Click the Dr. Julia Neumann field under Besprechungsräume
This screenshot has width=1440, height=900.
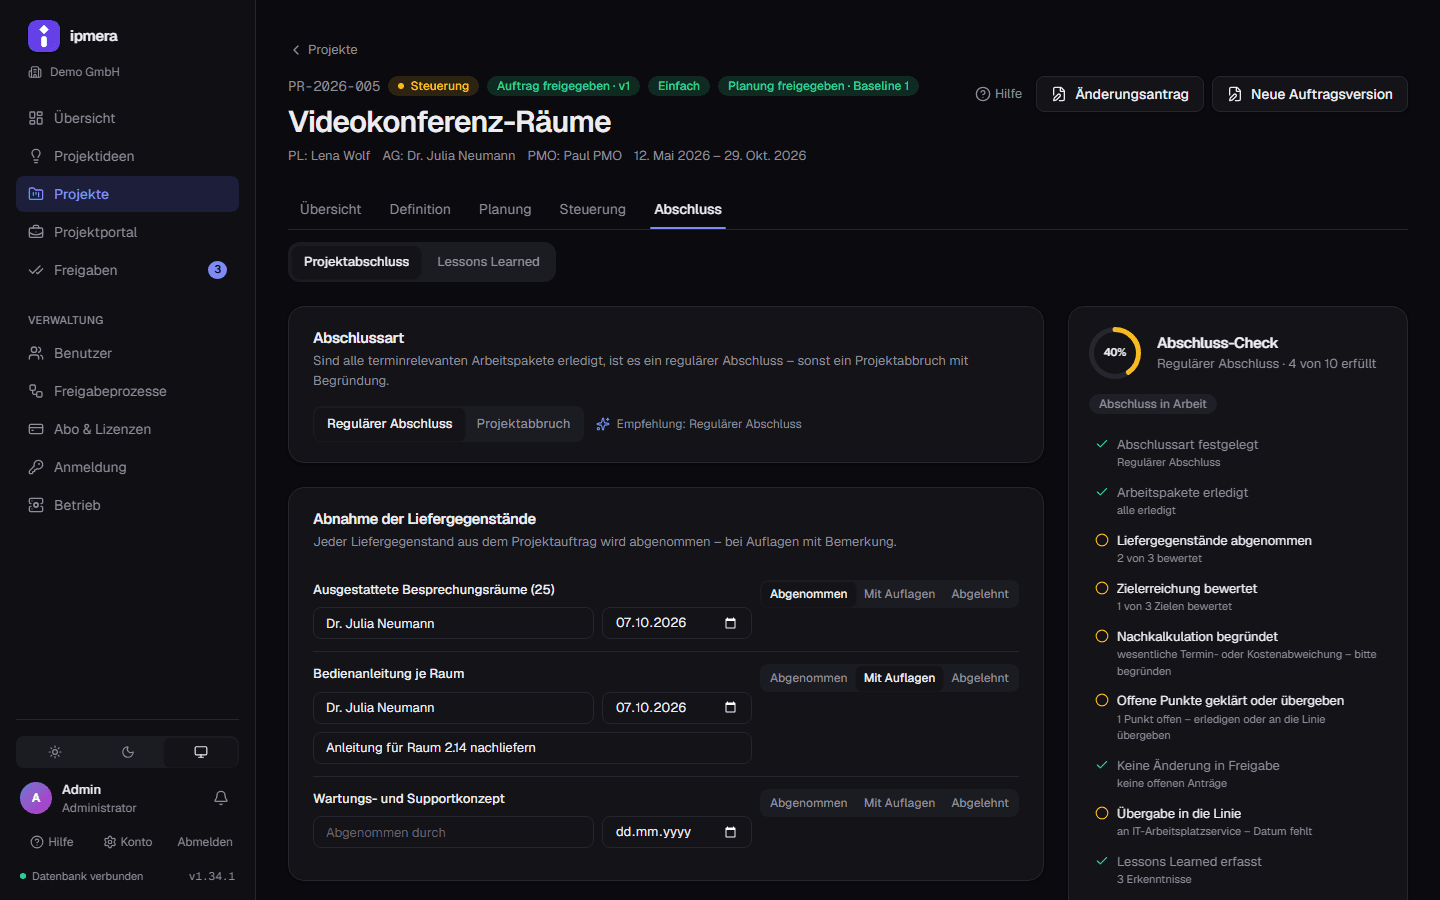pos(453,623)
